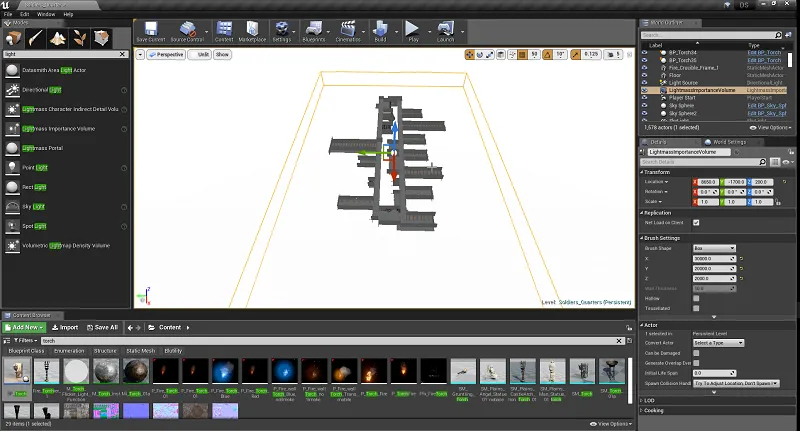This screenshot has height=431, width=800.
Task: Select the Paint mode brush icon
Action: point(35,38)
